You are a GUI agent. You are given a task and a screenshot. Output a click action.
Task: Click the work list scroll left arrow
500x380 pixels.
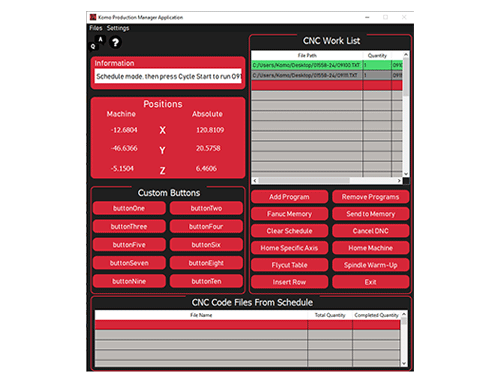pos(255,180)
